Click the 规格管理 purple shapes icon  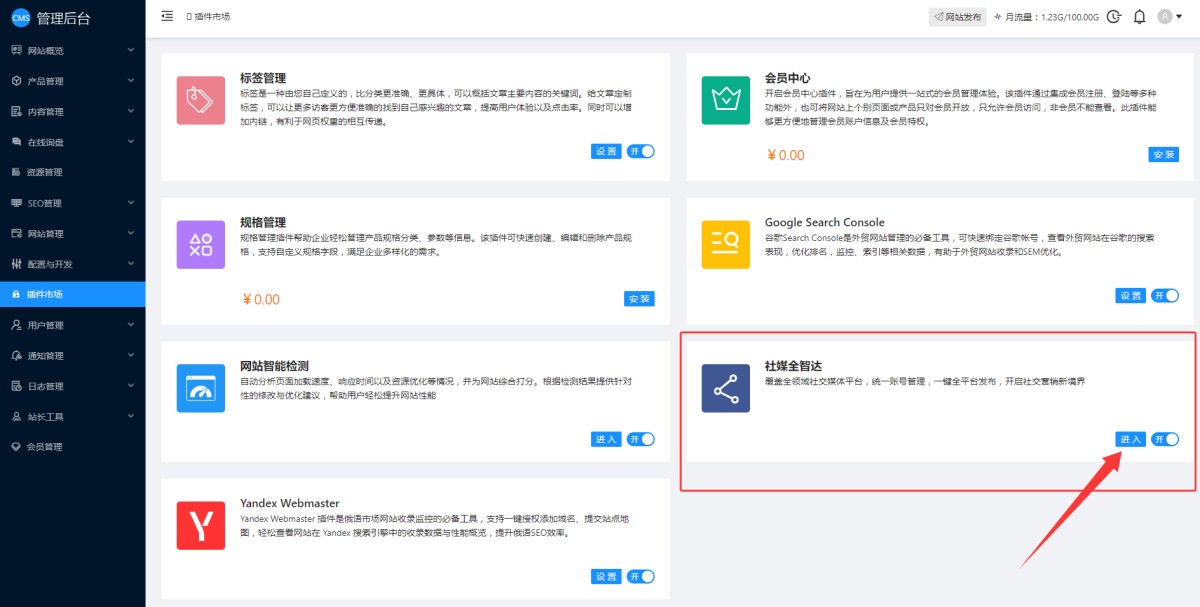[201, 244]
